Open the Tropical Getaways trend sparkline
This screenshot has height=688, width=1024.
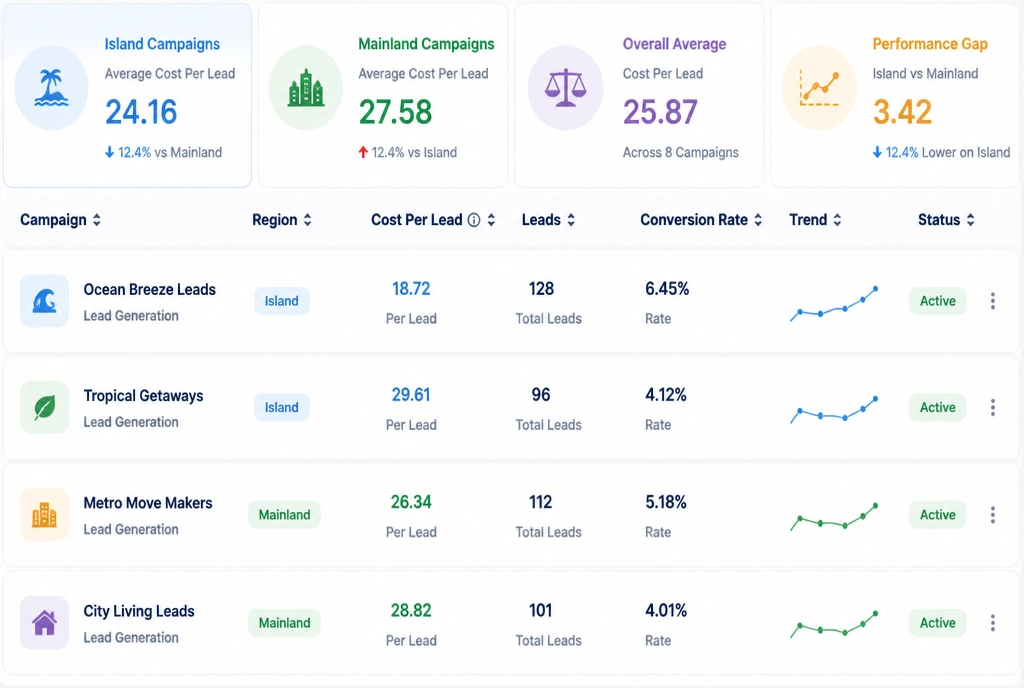point(834,410)
